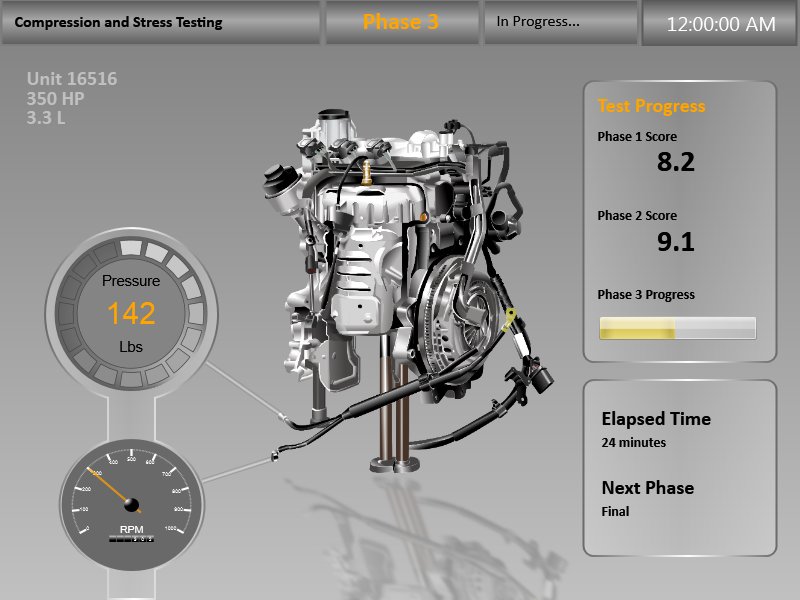This screenshot has width=800, height=600.
Task: Click the engine stand base feet
Action: pos(395,465)
